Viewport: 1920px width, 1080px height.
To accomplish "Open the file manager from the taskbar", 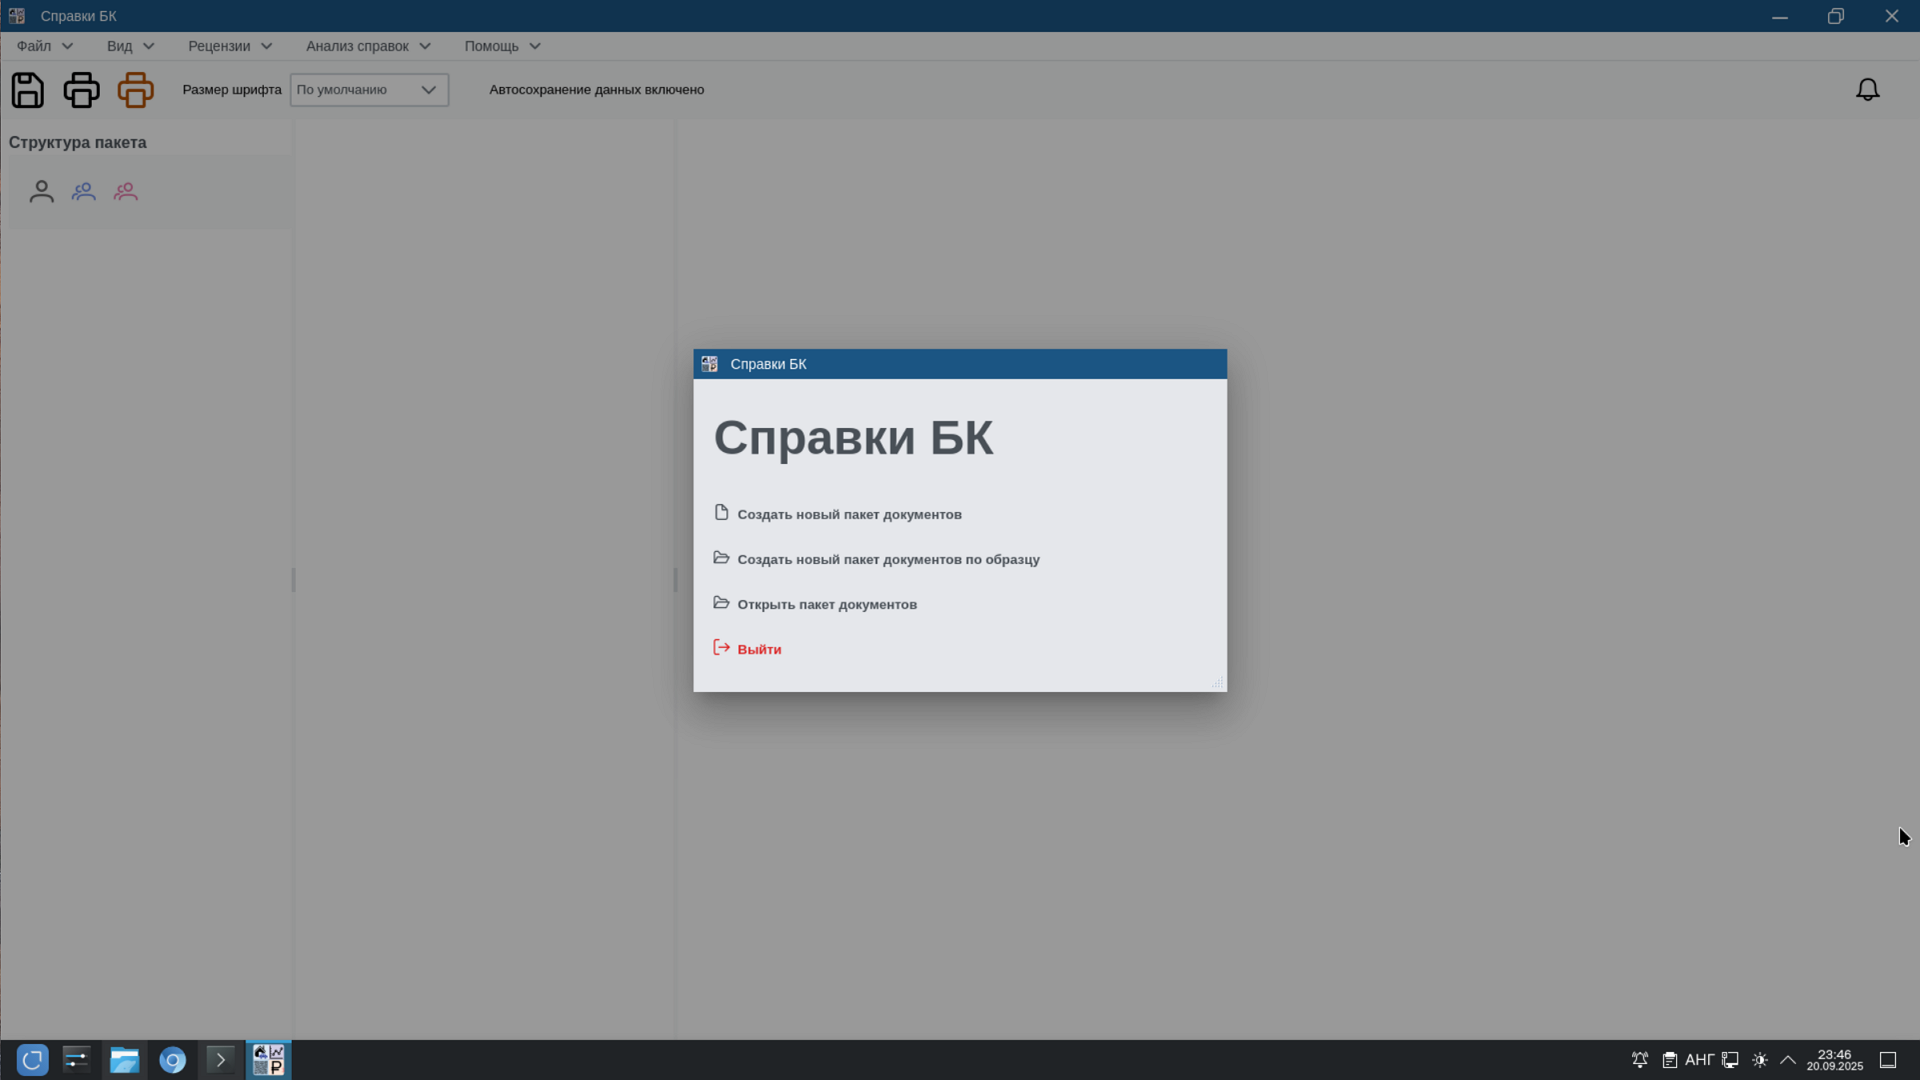I will (x=124, y=1060).
